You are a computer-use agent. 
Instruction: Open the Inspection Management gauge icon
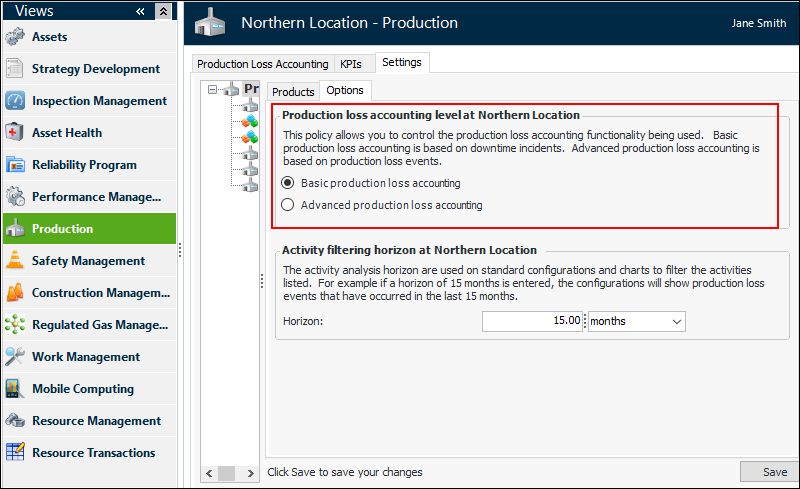(x=15, y=101)
